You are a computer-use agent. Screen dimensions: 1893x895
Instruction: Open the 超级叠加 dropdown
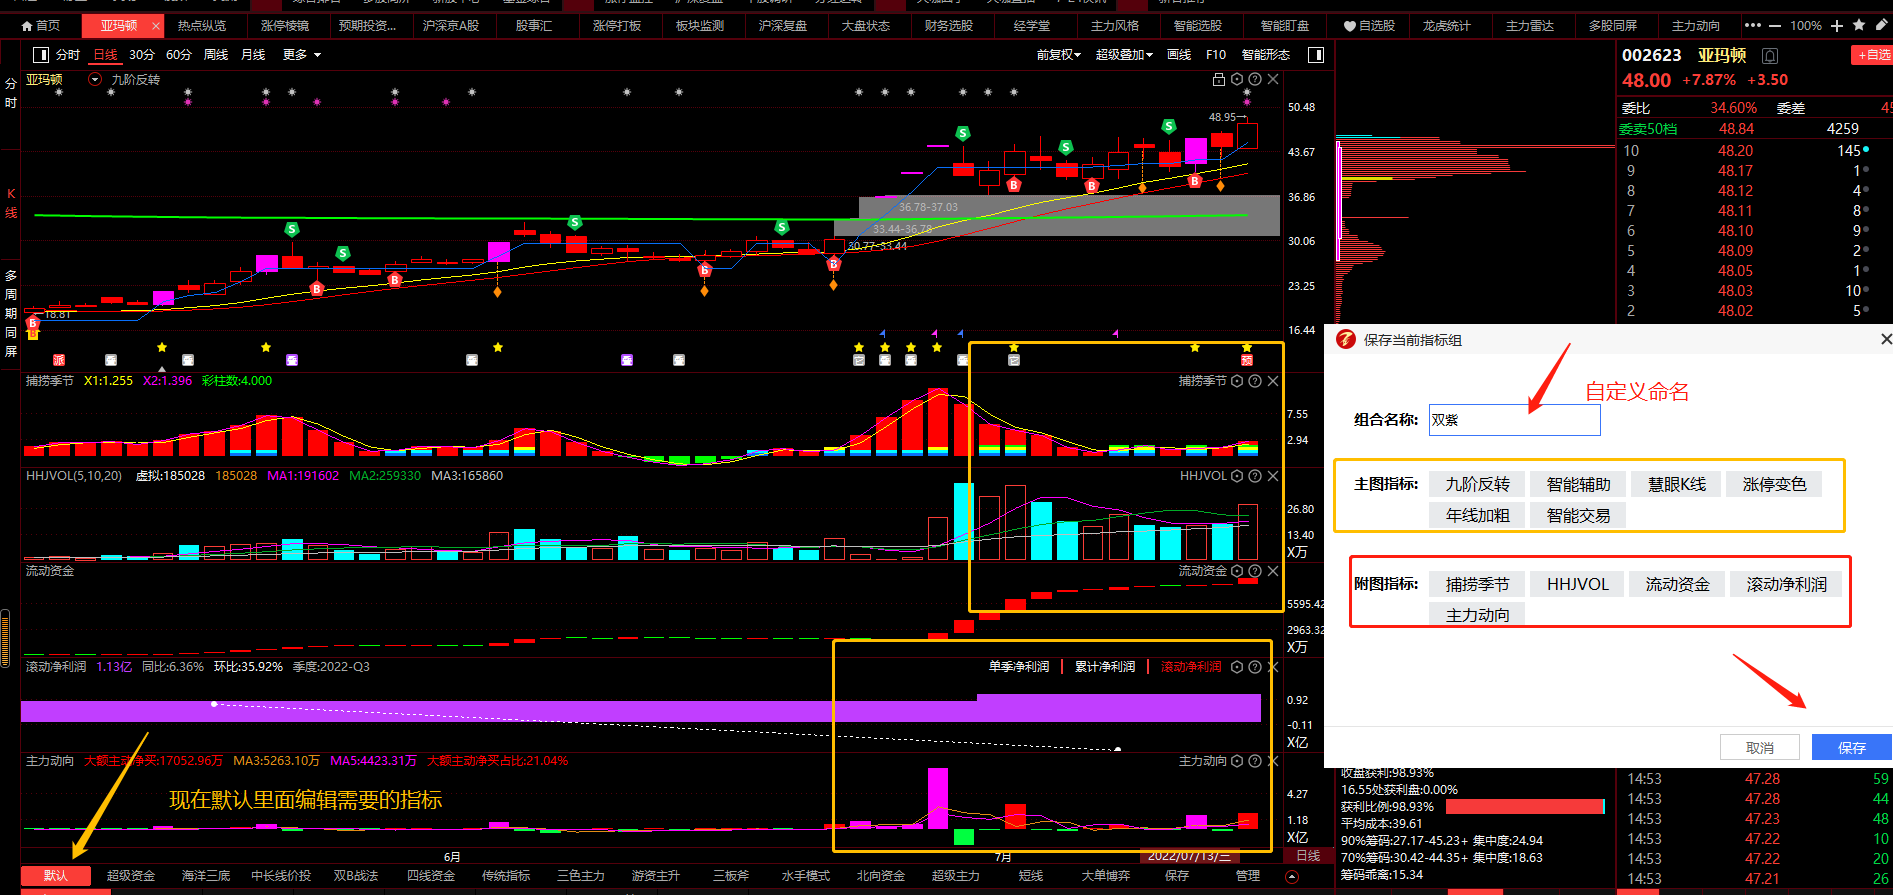pyautogui.click(x=1124, y=55)
